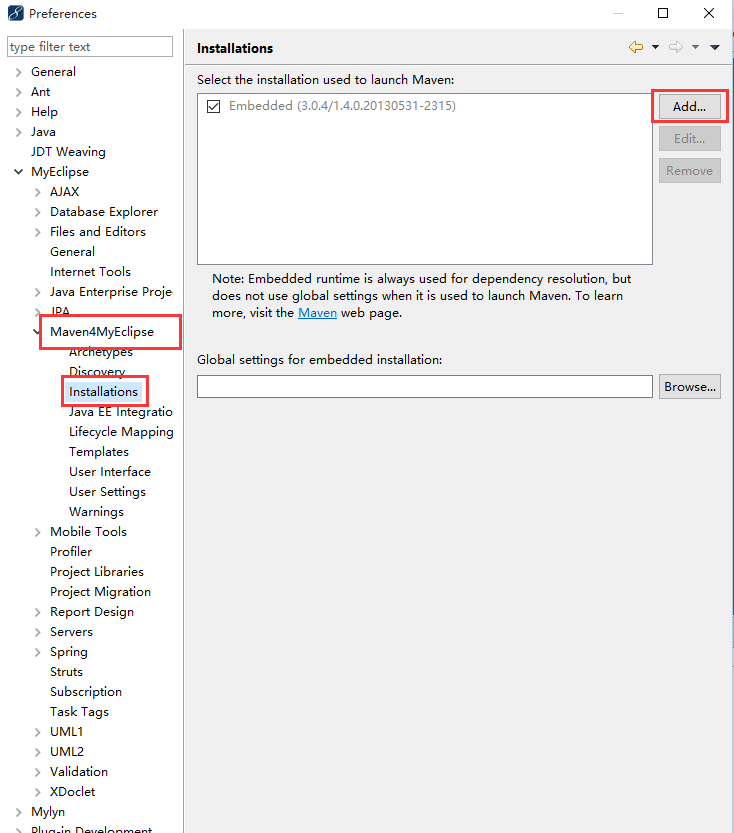Expand the Servers tree node
734x833 pixels.
click(x=38, y=632)
